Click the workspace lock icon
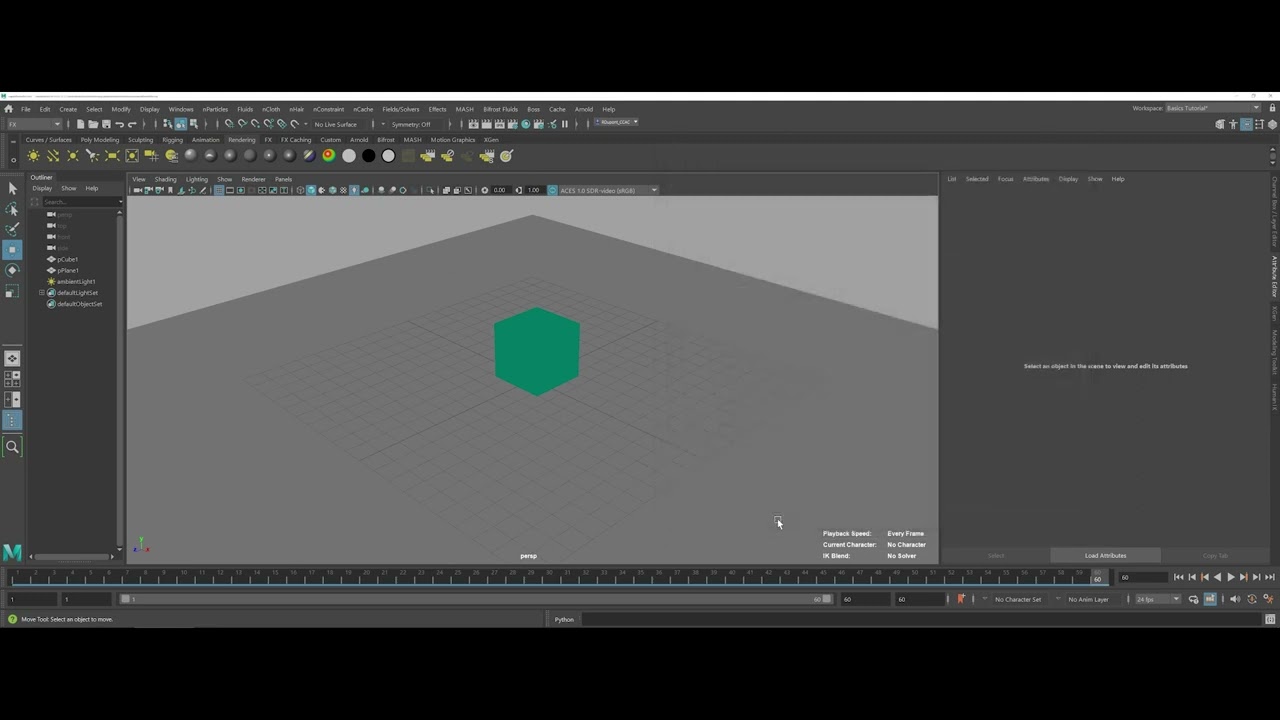Viewport: 1280px width, 720px height. pos(1270,108)
